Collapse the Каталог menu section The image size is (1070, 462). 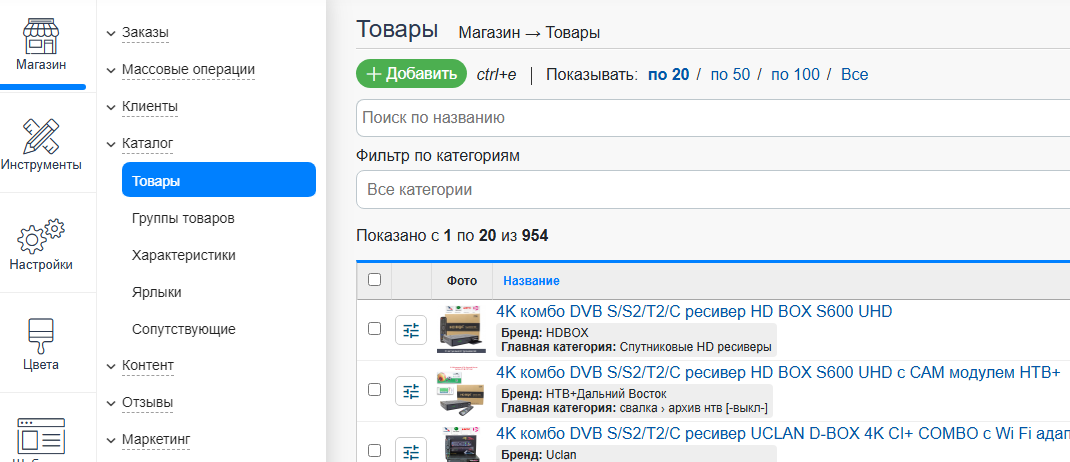tap(147, 144)
